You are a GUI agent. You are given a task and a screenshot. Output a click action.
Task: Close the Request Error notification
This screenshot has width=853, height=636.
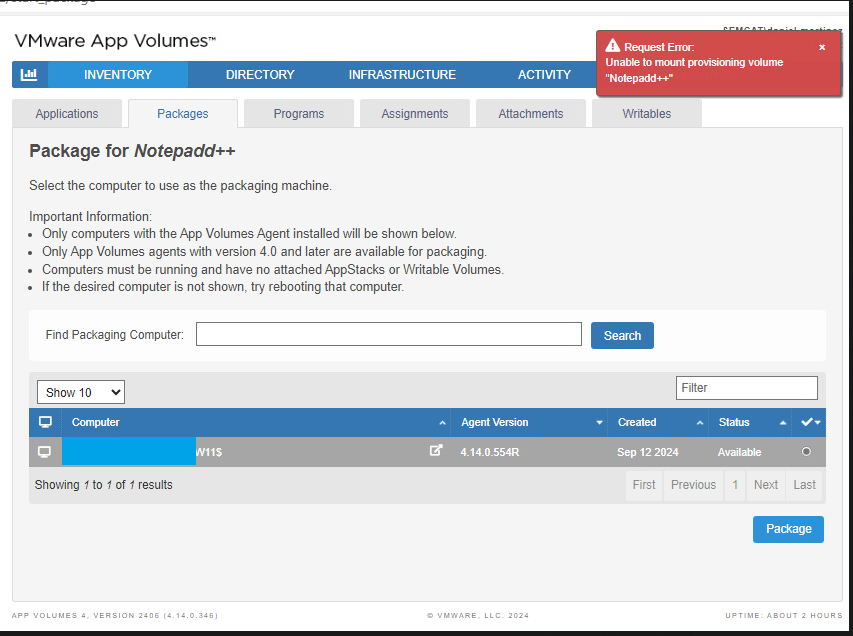point(822,47)
